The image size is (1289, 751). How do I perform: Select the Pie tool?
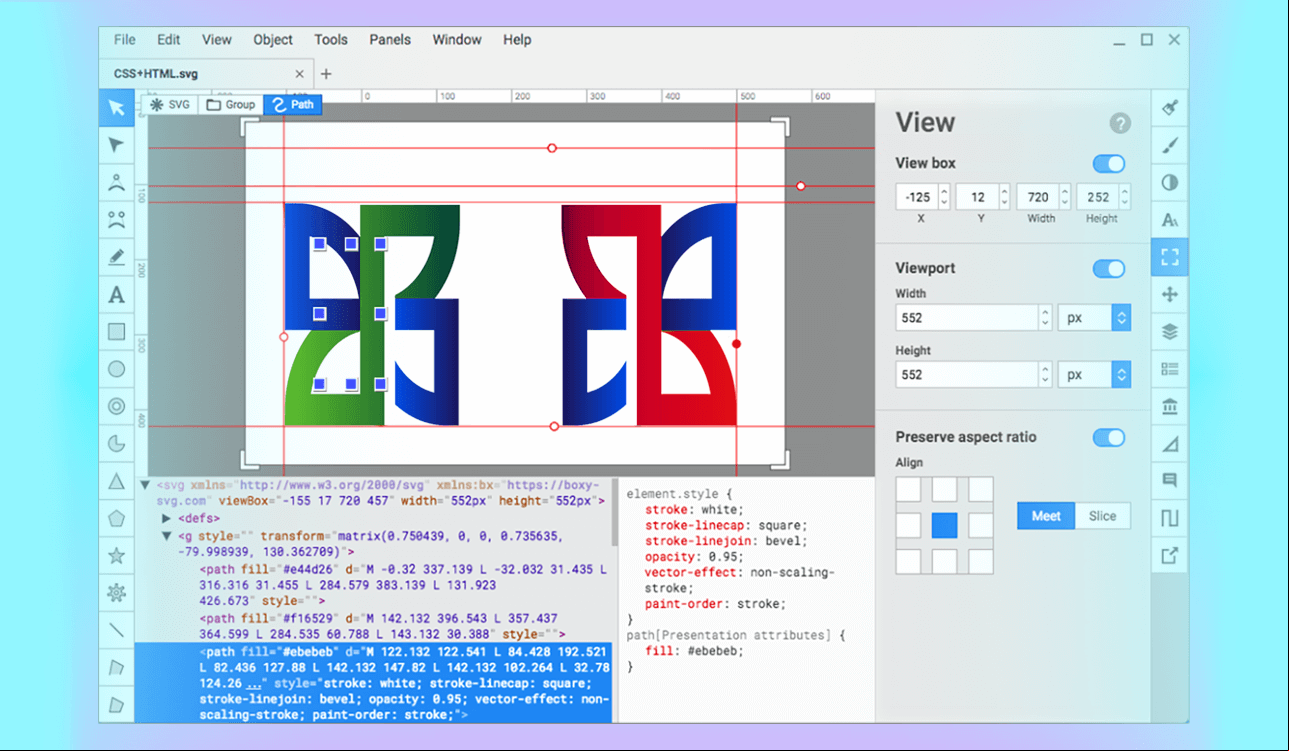117,444
